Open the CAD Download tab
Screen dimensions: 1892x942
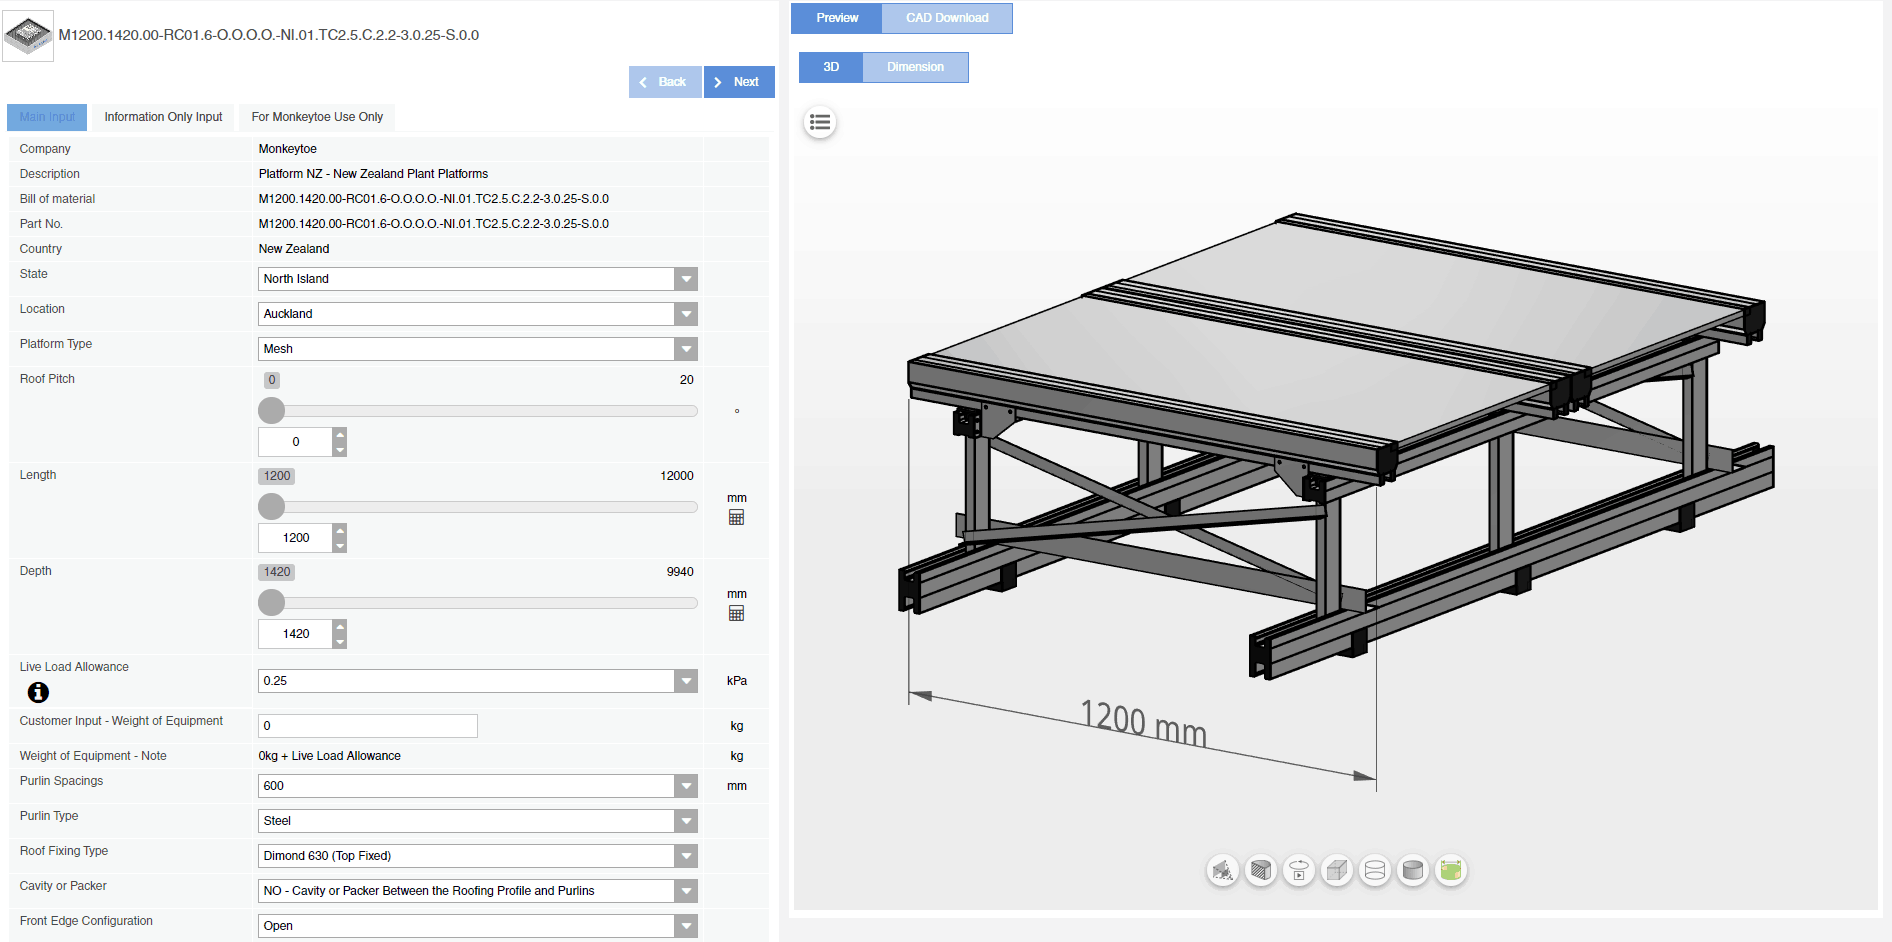tap(946, 17)
